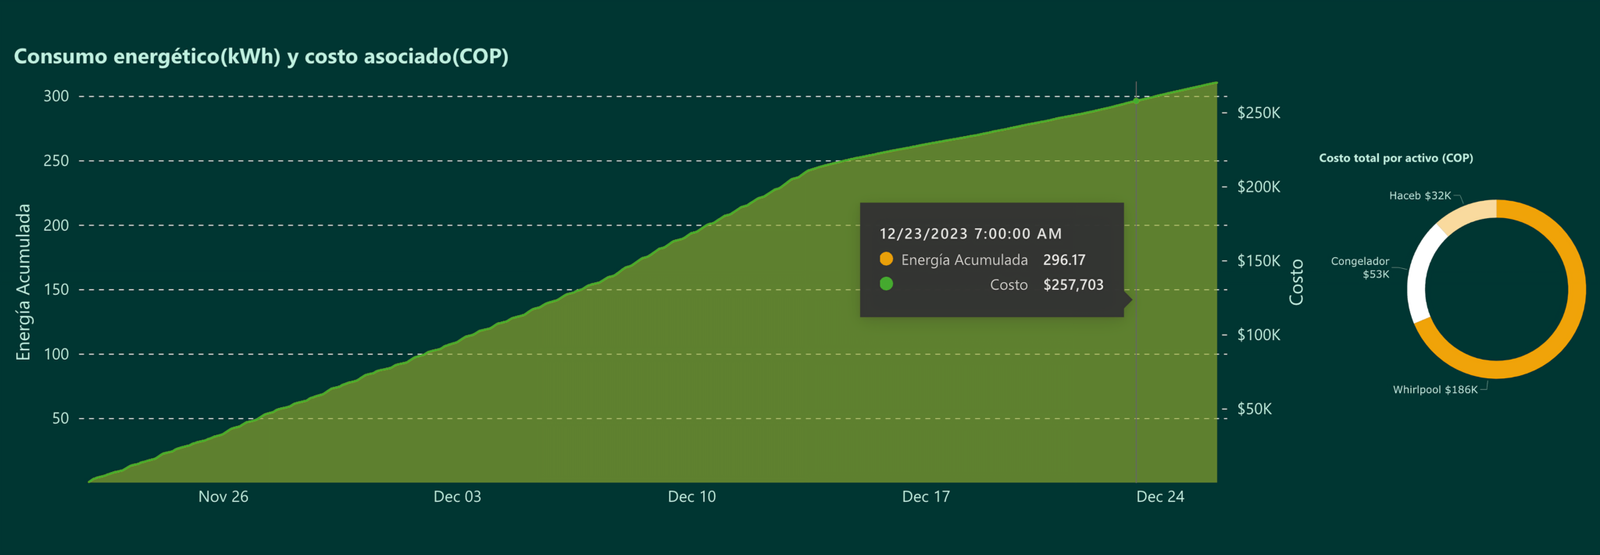Click the Energía Acumulada axis title
Viewport: 1600px width, 555px height.
[24, 282]
